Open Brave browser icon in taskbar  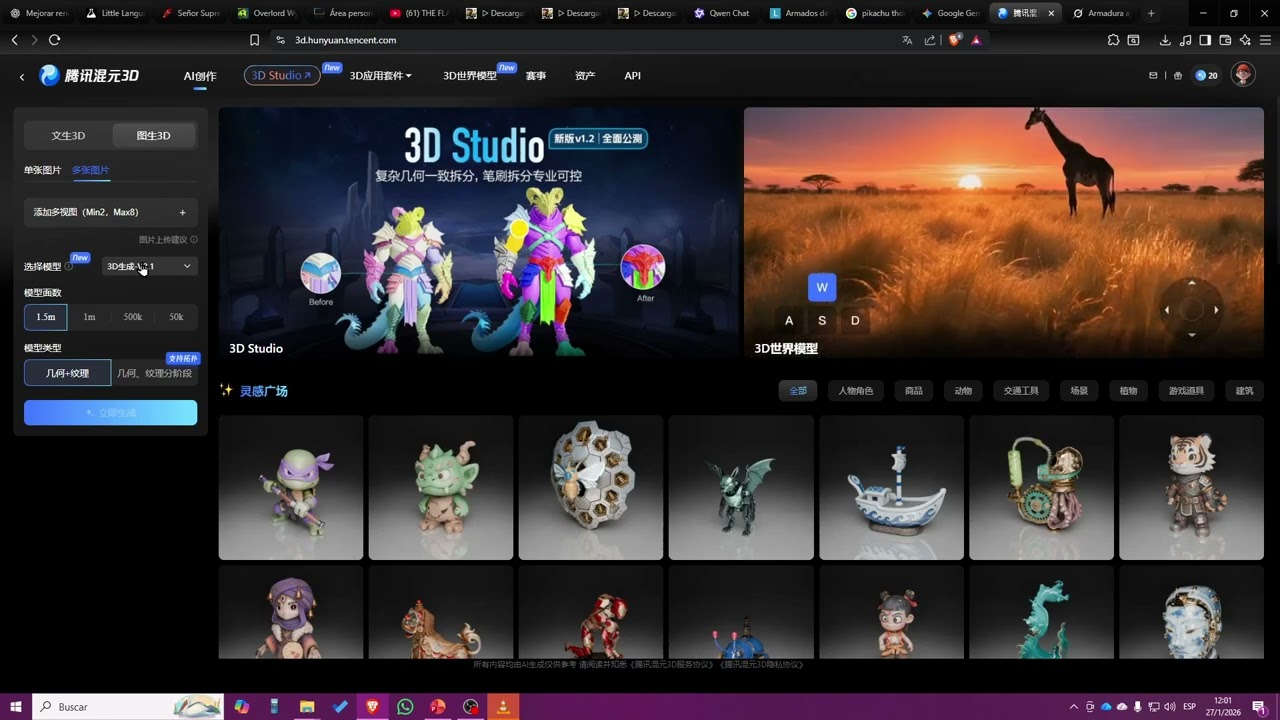[373, 706]
